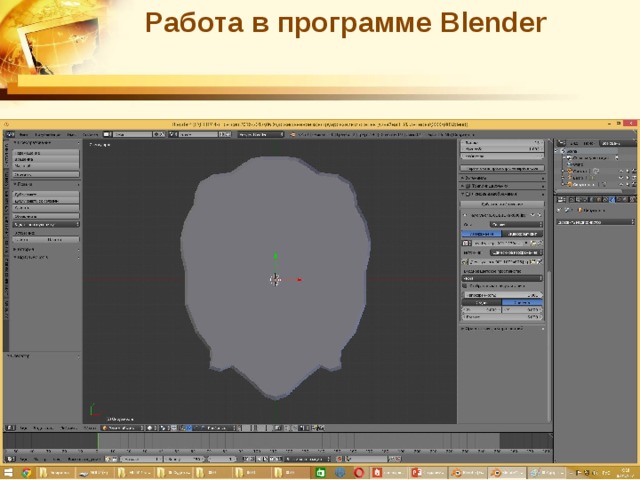Select the Front draw-depth toggle
640x480 pixels.
522,302
